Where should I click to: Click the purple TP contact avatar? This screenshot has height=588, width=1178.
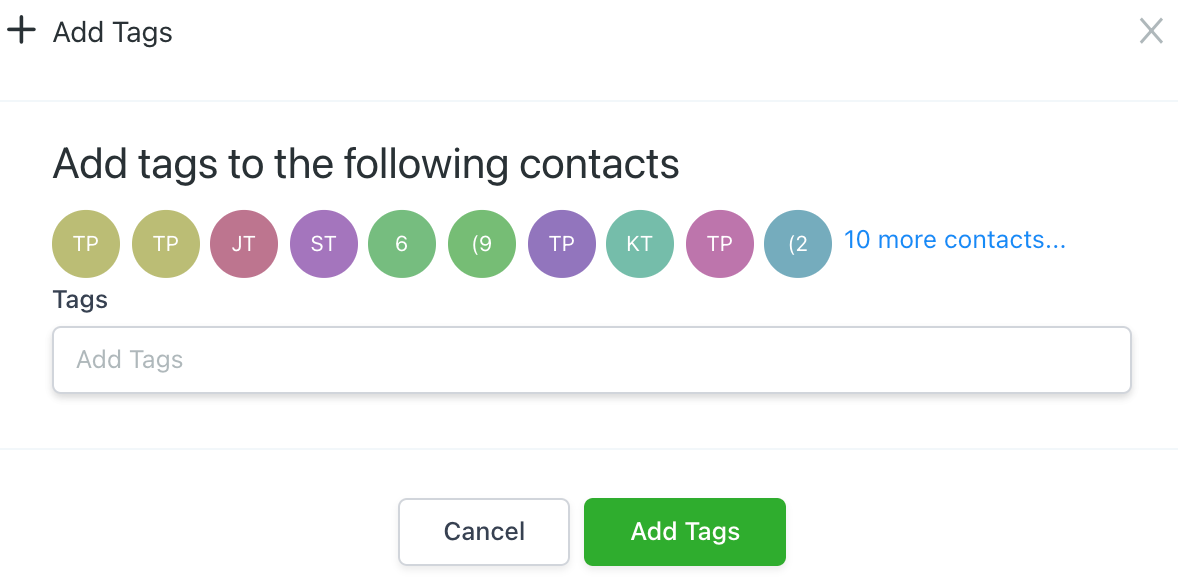click(x=561, y=243)
